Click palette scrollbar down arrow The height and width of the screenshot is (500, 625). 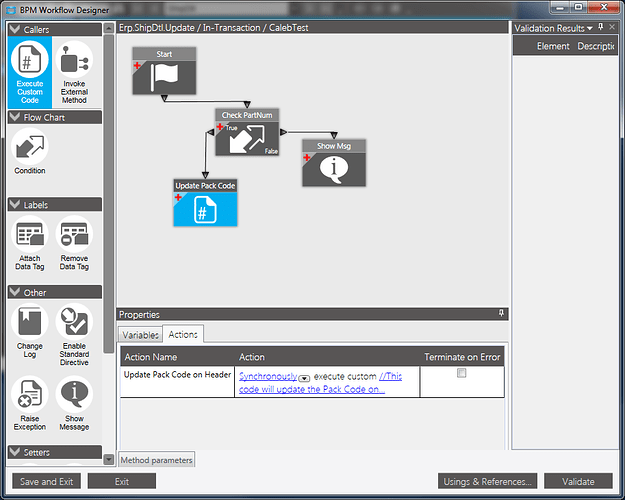pyautogui.click(x=109, y=459)
